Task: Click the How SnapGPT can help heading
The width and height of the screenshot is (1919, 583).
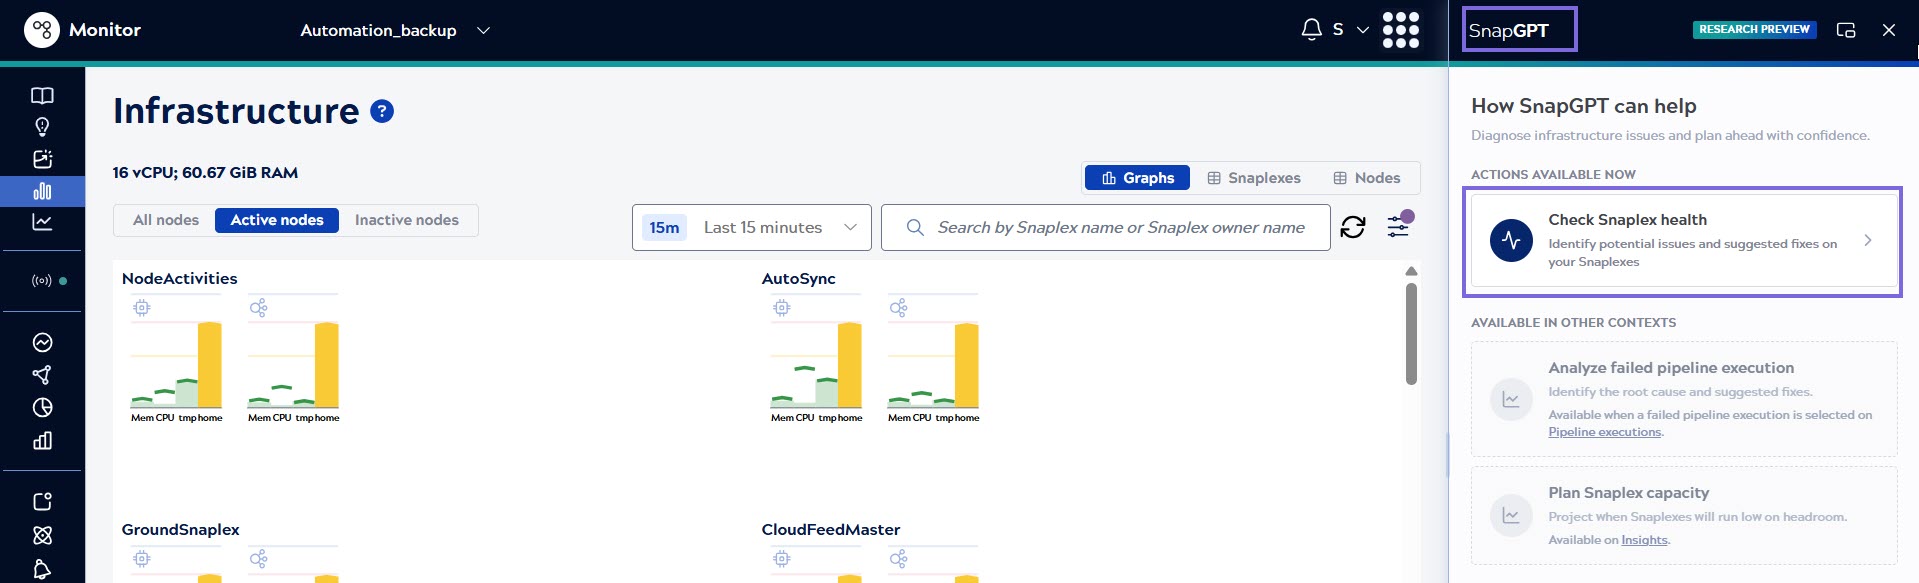Action: 1584,106
